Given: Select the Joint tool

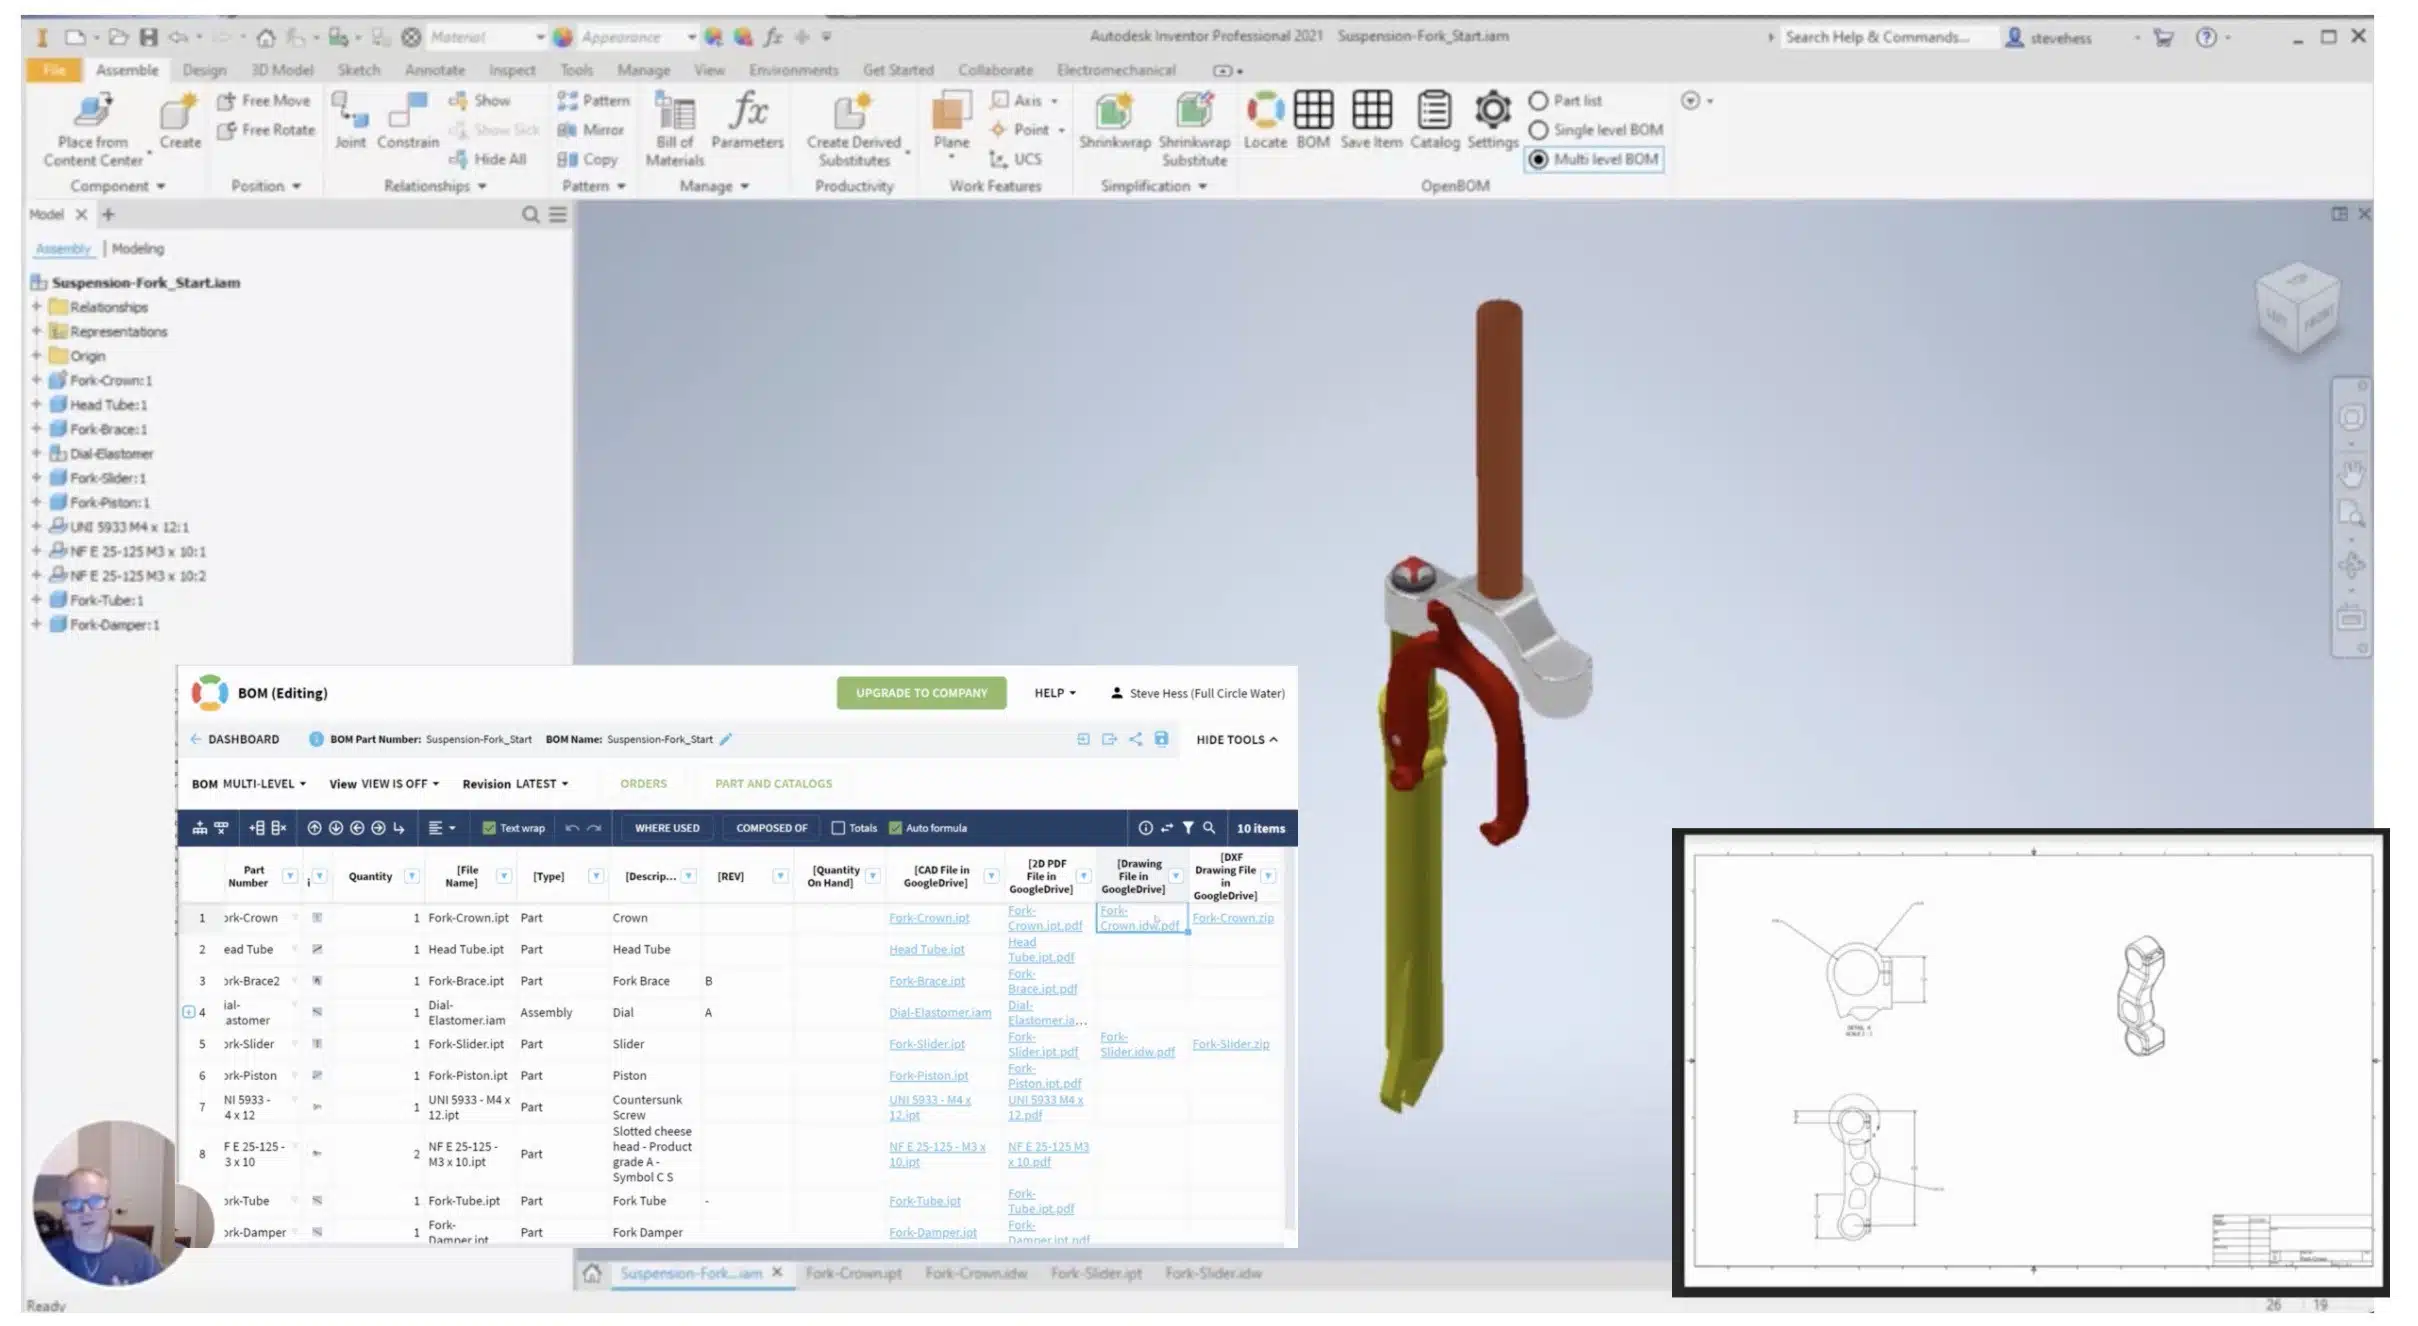Looking at the screenshot, I should pyautogui.click(x=350, y=121).
